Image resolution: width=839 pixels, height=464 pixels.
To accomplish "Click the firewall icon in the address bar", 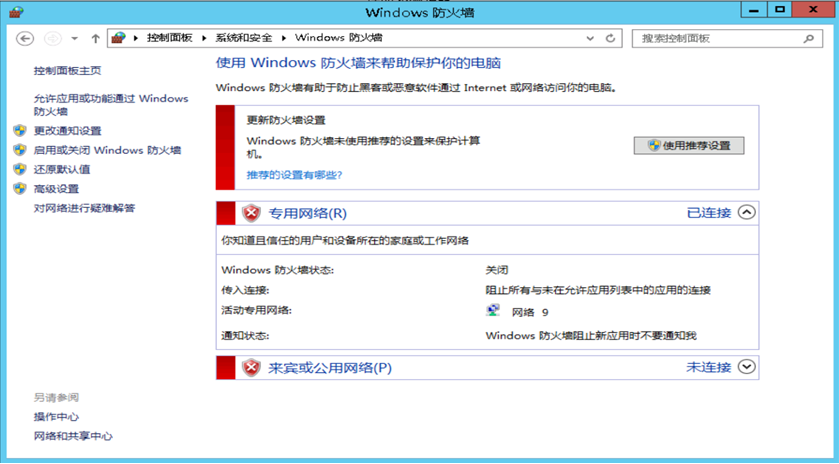I will point(118,38).
